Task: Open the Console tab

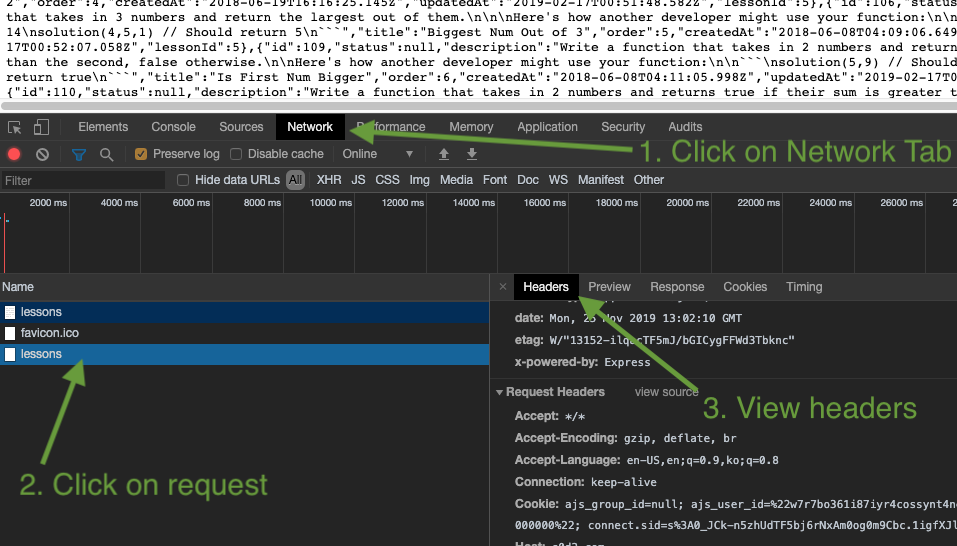Action: pyautogui.click(x=173, y=127)
